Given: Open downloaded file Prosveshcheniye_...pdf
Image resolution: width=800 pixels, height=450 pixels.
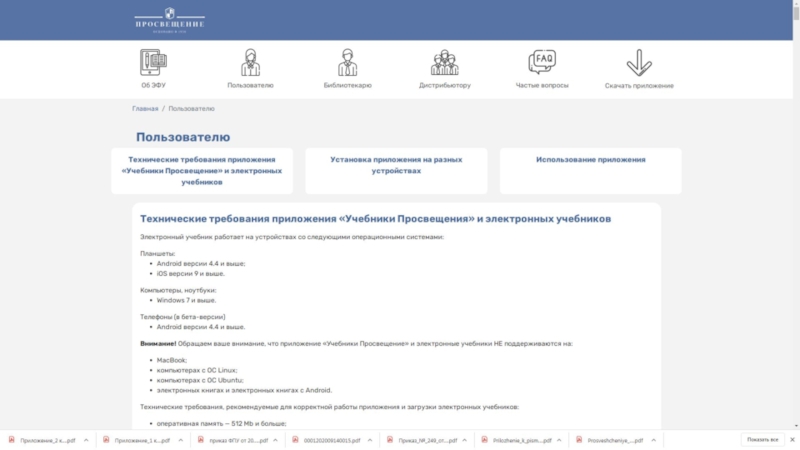Looking at the screenshot, I should point(615,440).
